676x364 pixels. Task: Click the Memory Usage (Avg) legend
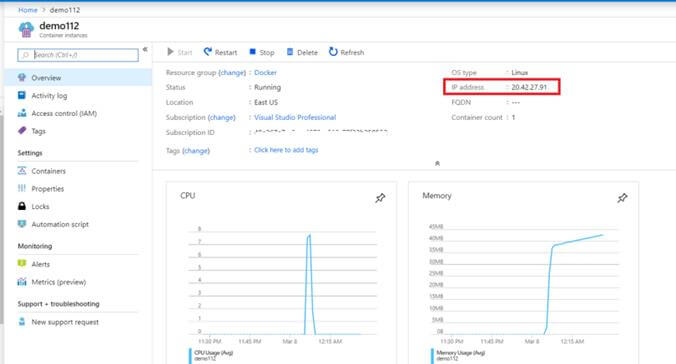pos(460,353)
